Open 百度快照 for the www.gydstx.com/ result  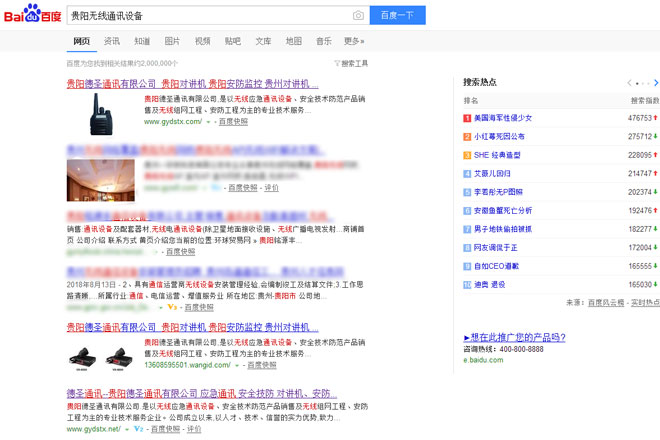click(x=233, y=122)
